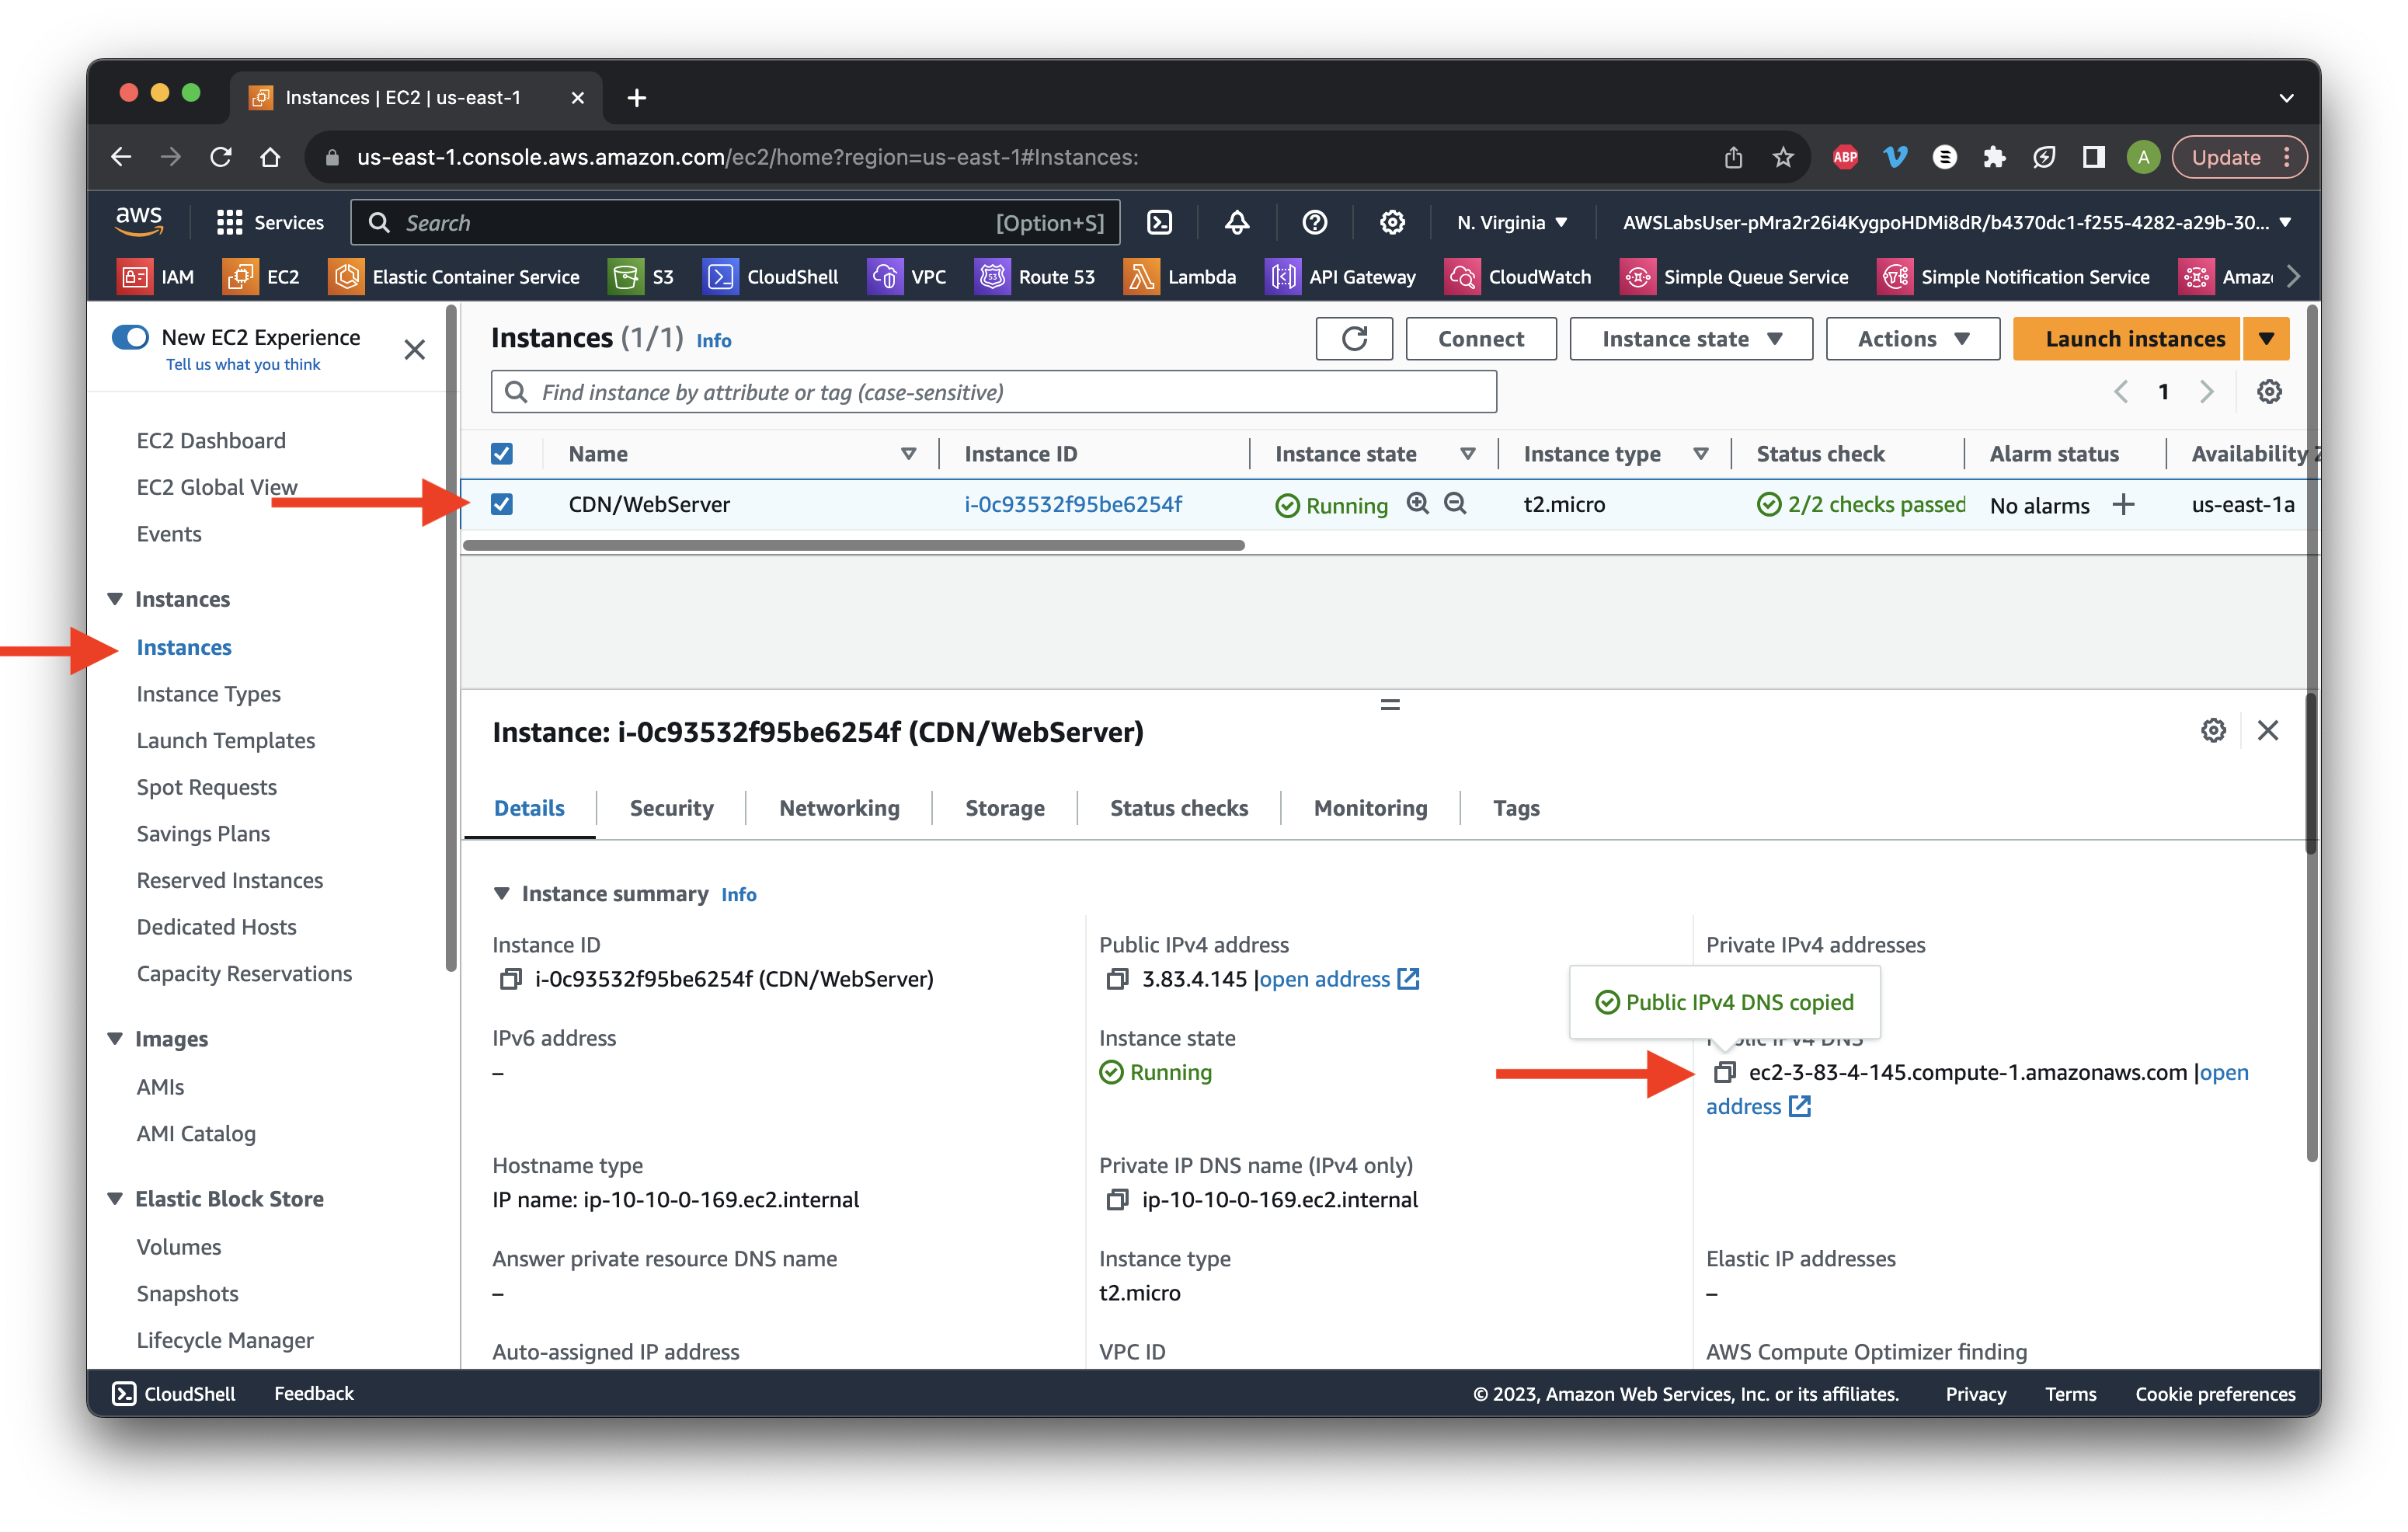Toggle the New EC2 Experience switch

[x=131, y=337]
